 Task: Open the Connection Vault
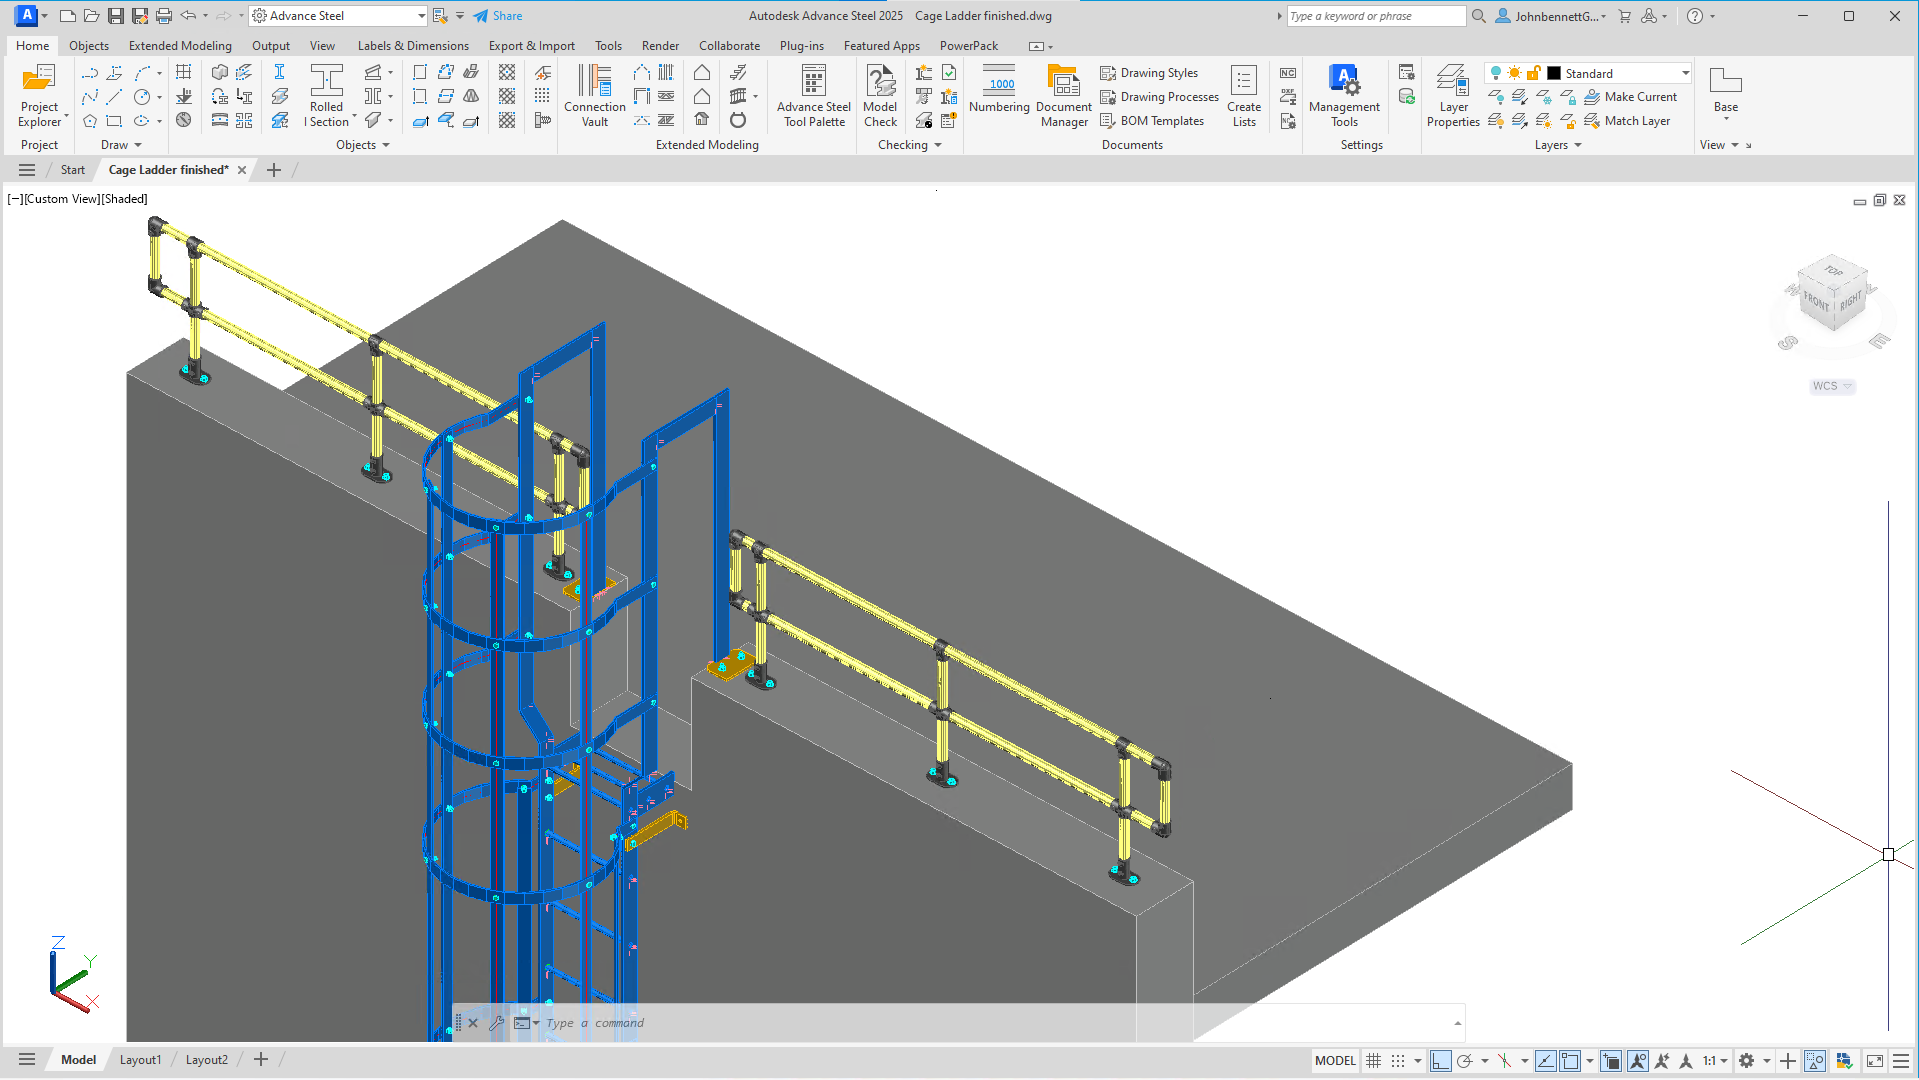[594, 96]
